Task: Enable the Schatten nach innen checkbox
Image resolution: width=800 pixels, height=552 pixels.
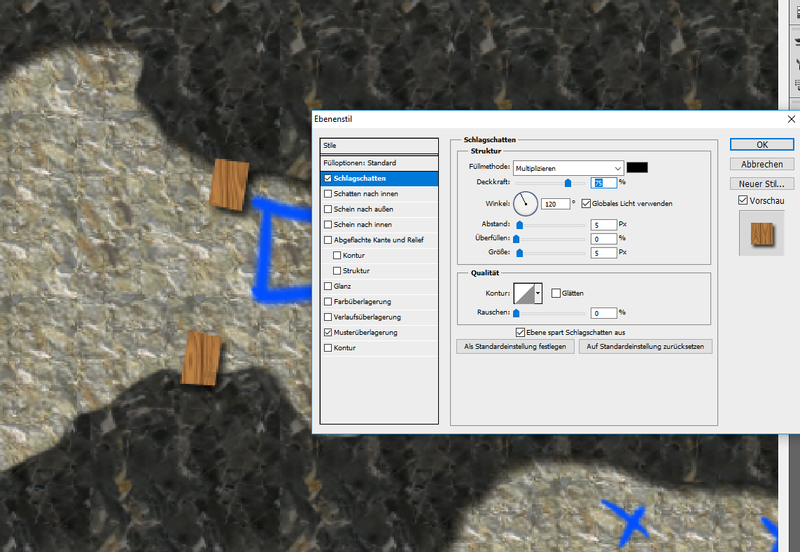Action: (328, 193)
